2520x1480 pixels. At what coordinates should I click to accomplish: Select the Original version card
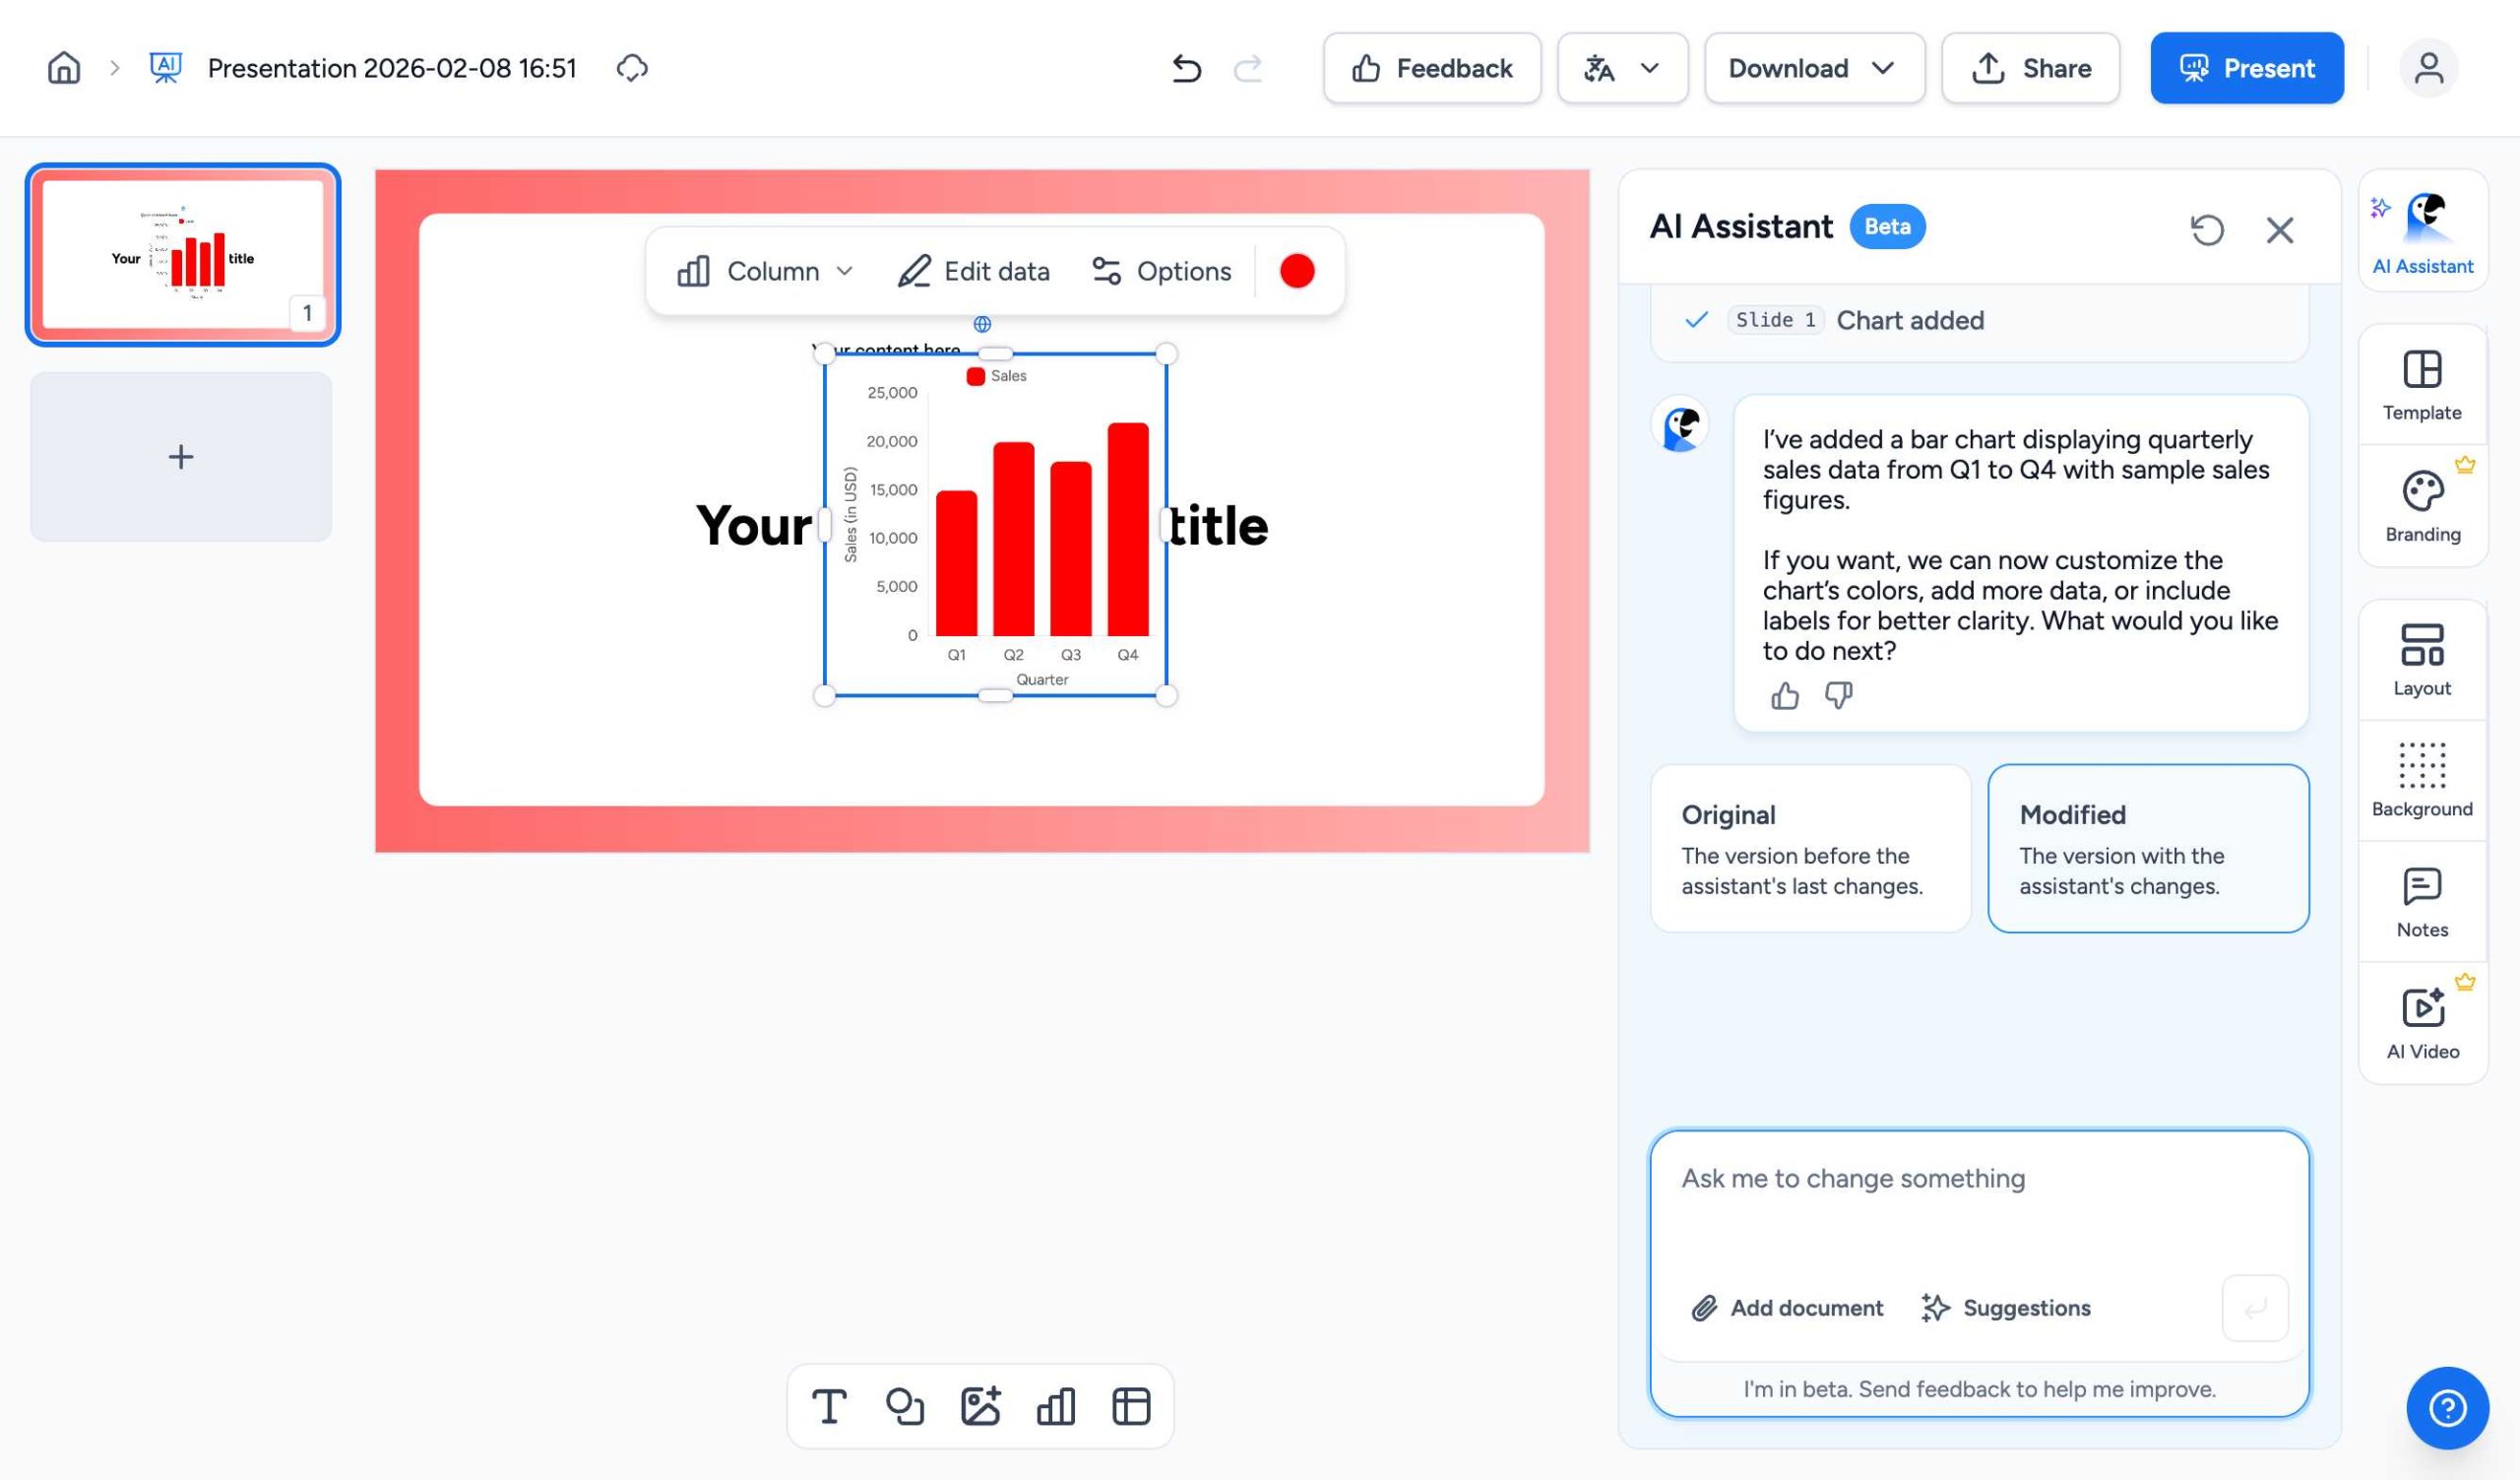click(1810, 848)
